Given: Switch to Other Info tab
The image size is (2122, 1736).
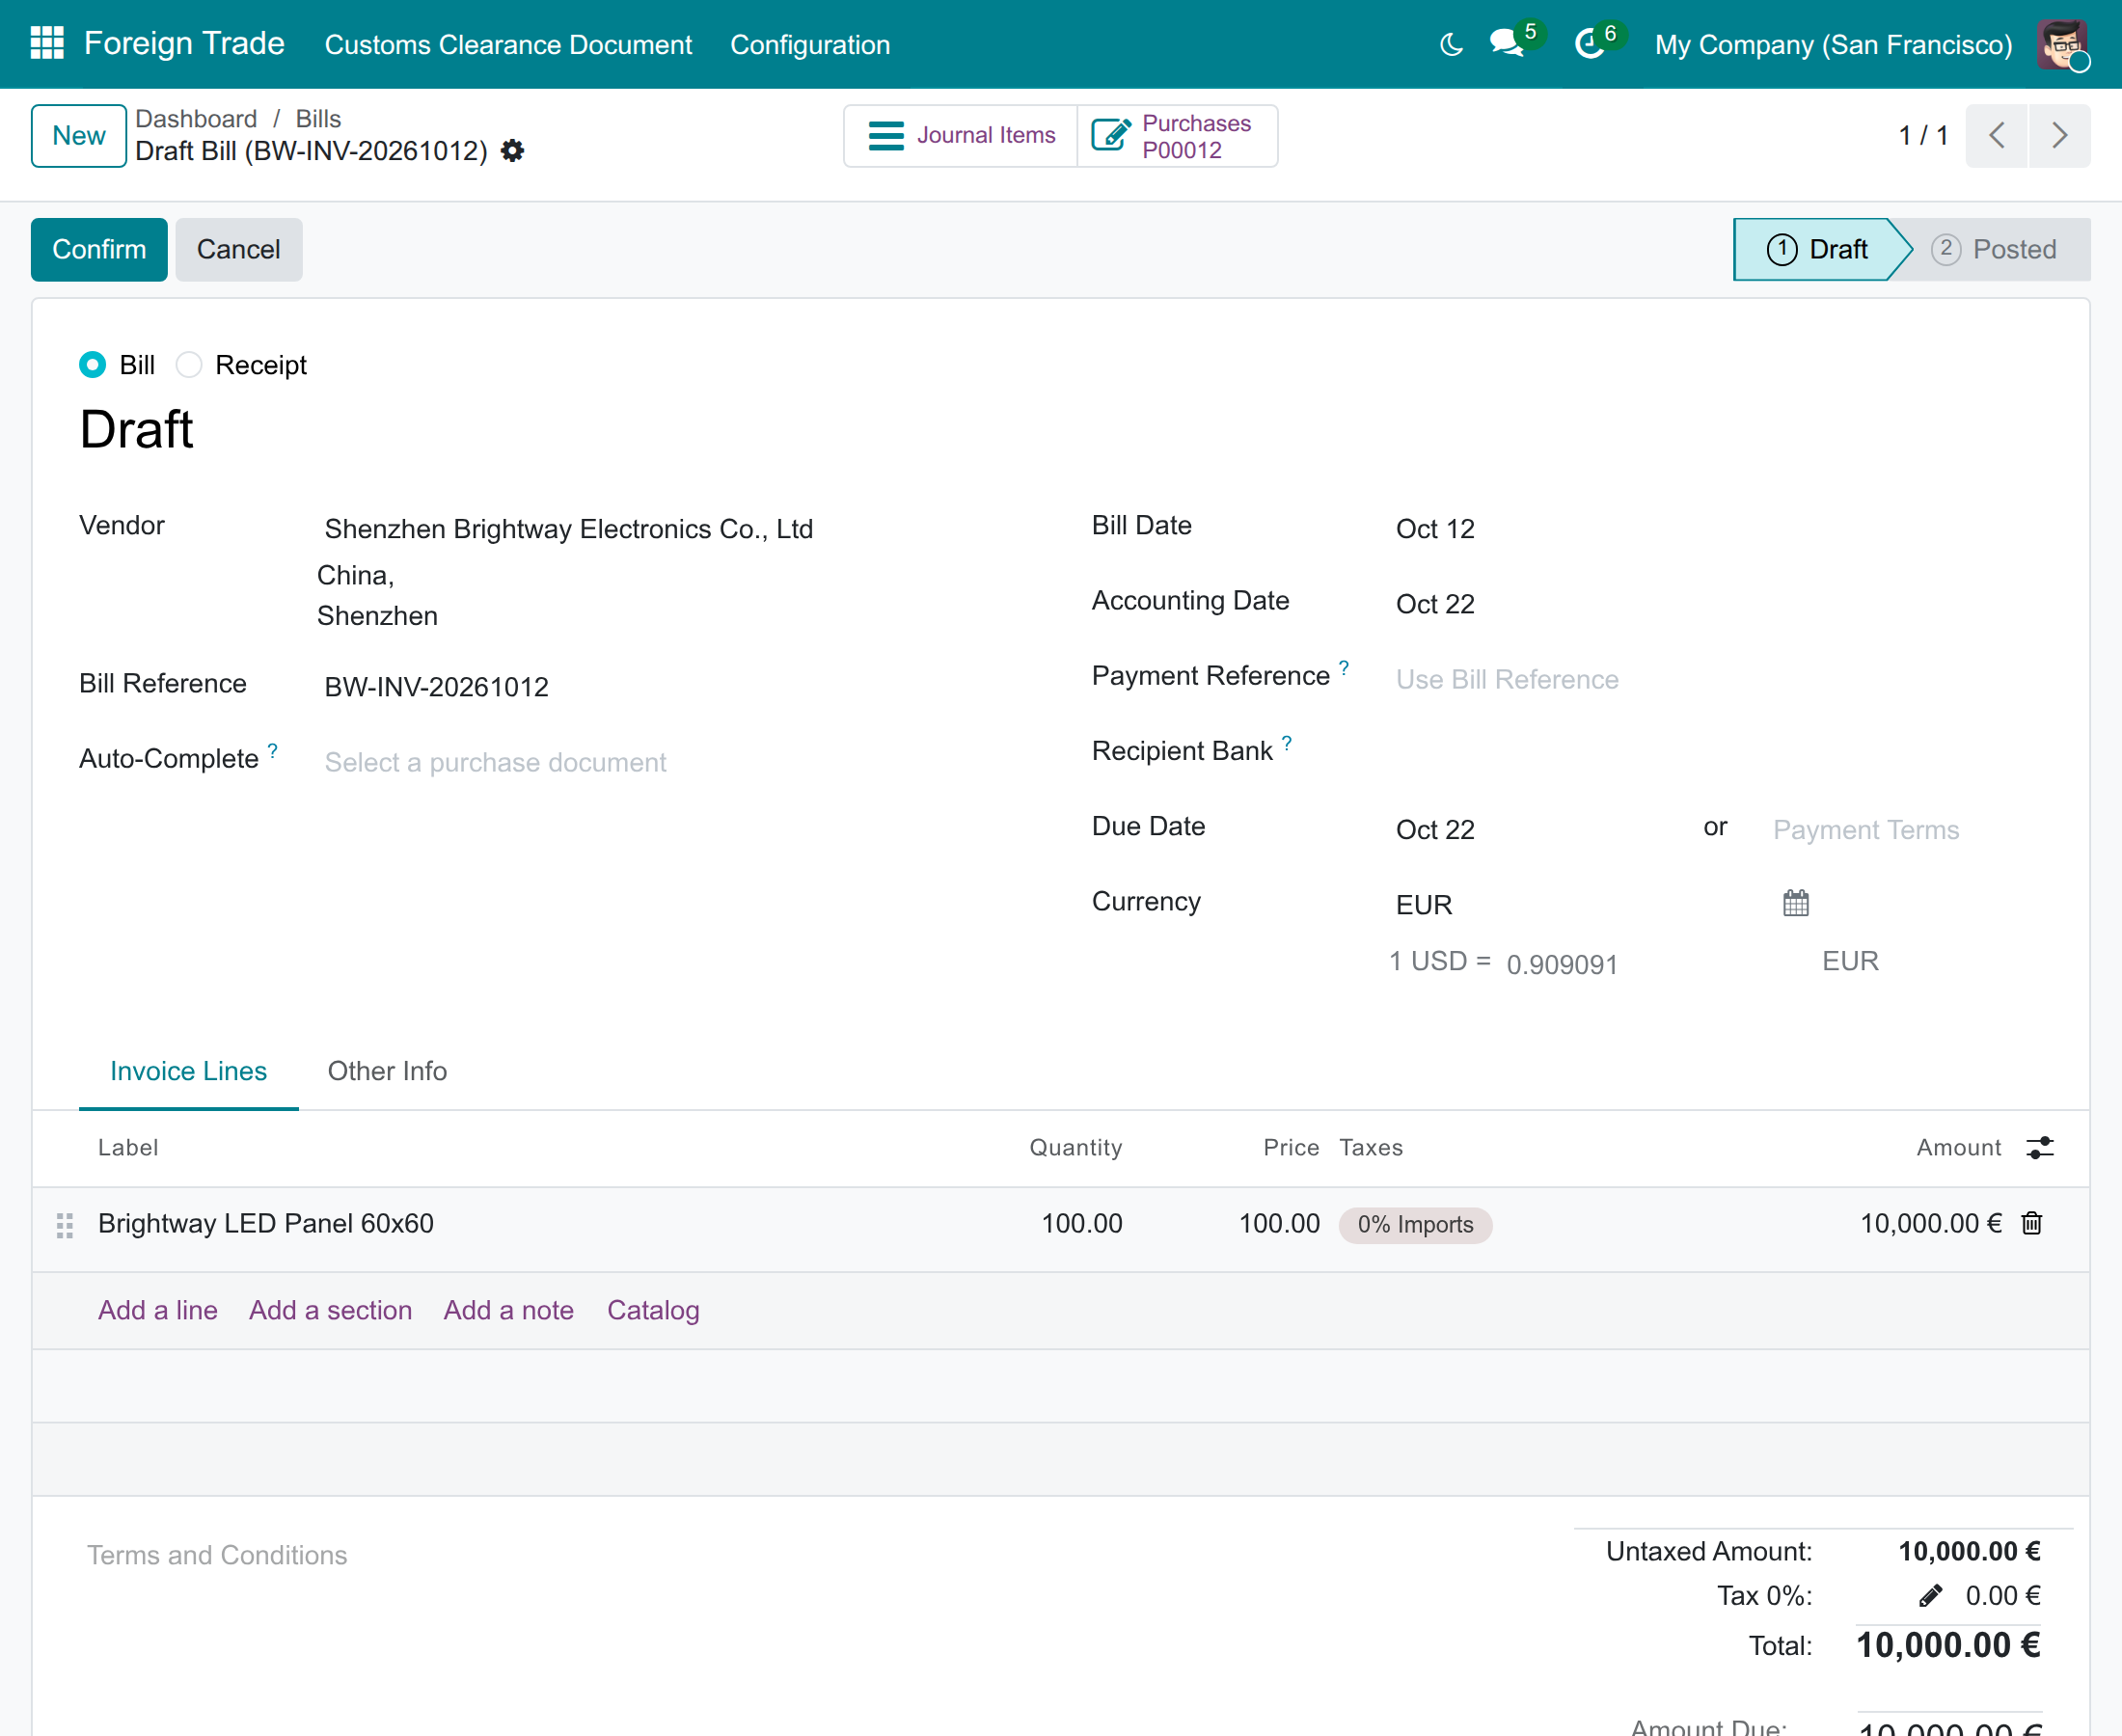Looking at the screenshot, I should pos(387,1071).
